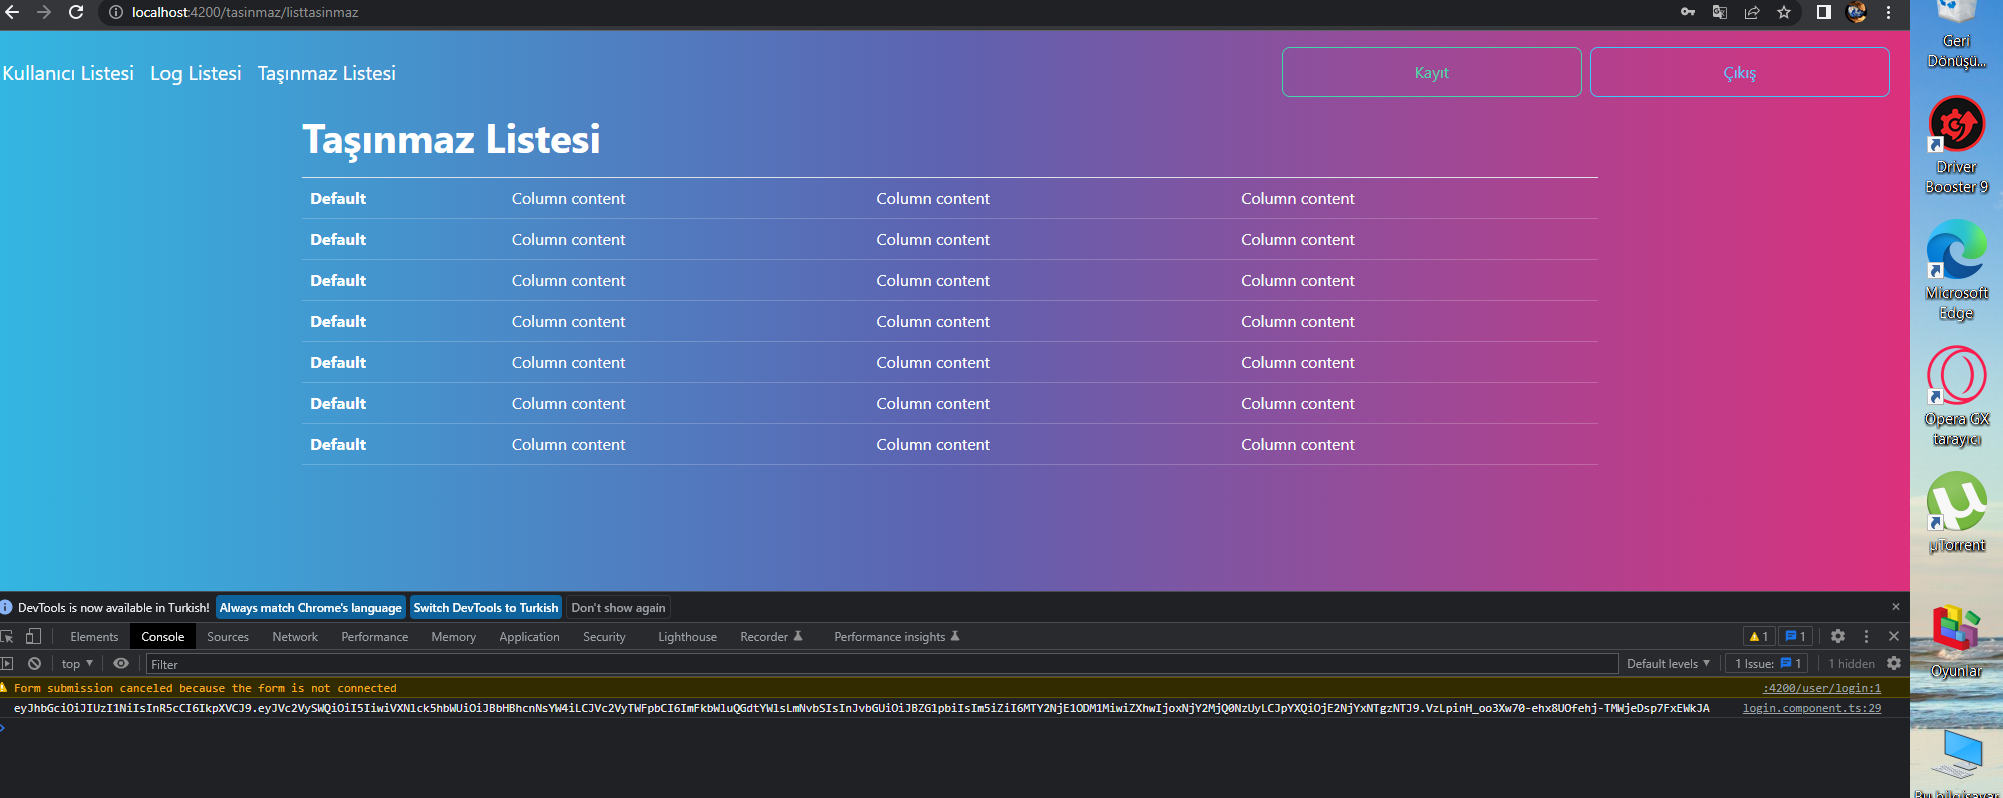Screen dimensions: 2003x798
Task: Clear the console
Action: click(x=34, y=663)
